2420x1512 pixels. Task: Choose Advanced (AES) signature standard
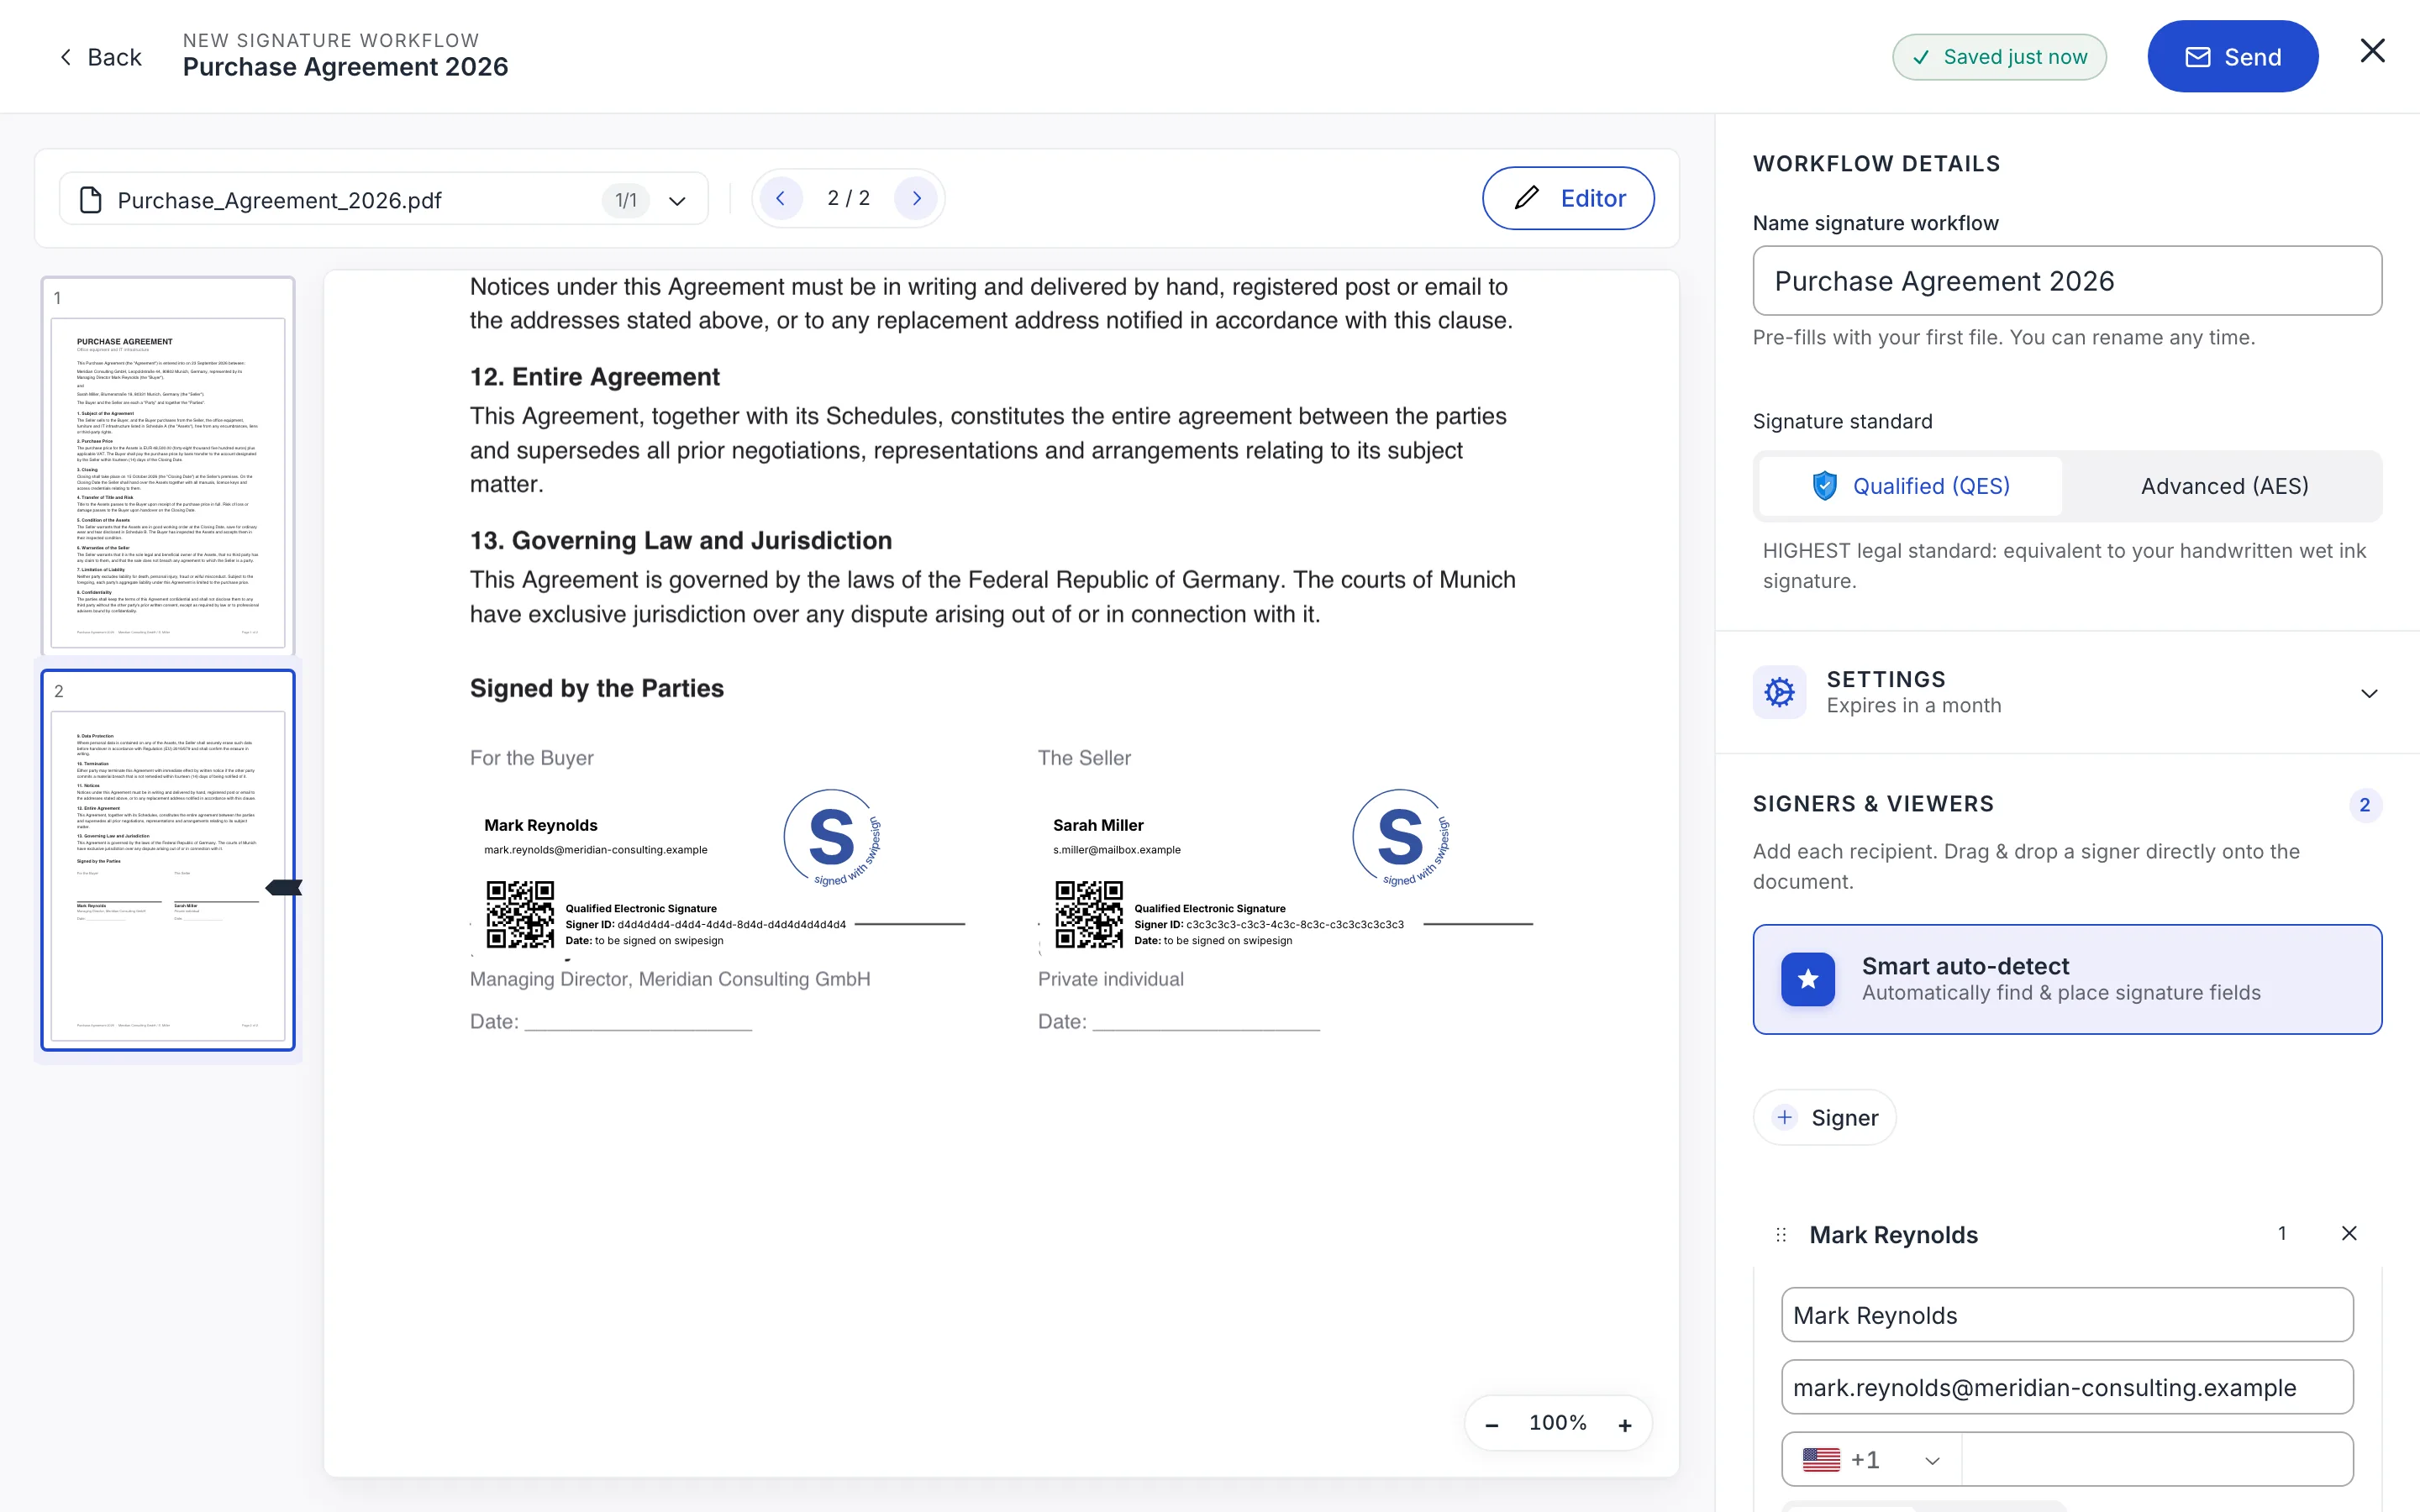pos(2224,486)
